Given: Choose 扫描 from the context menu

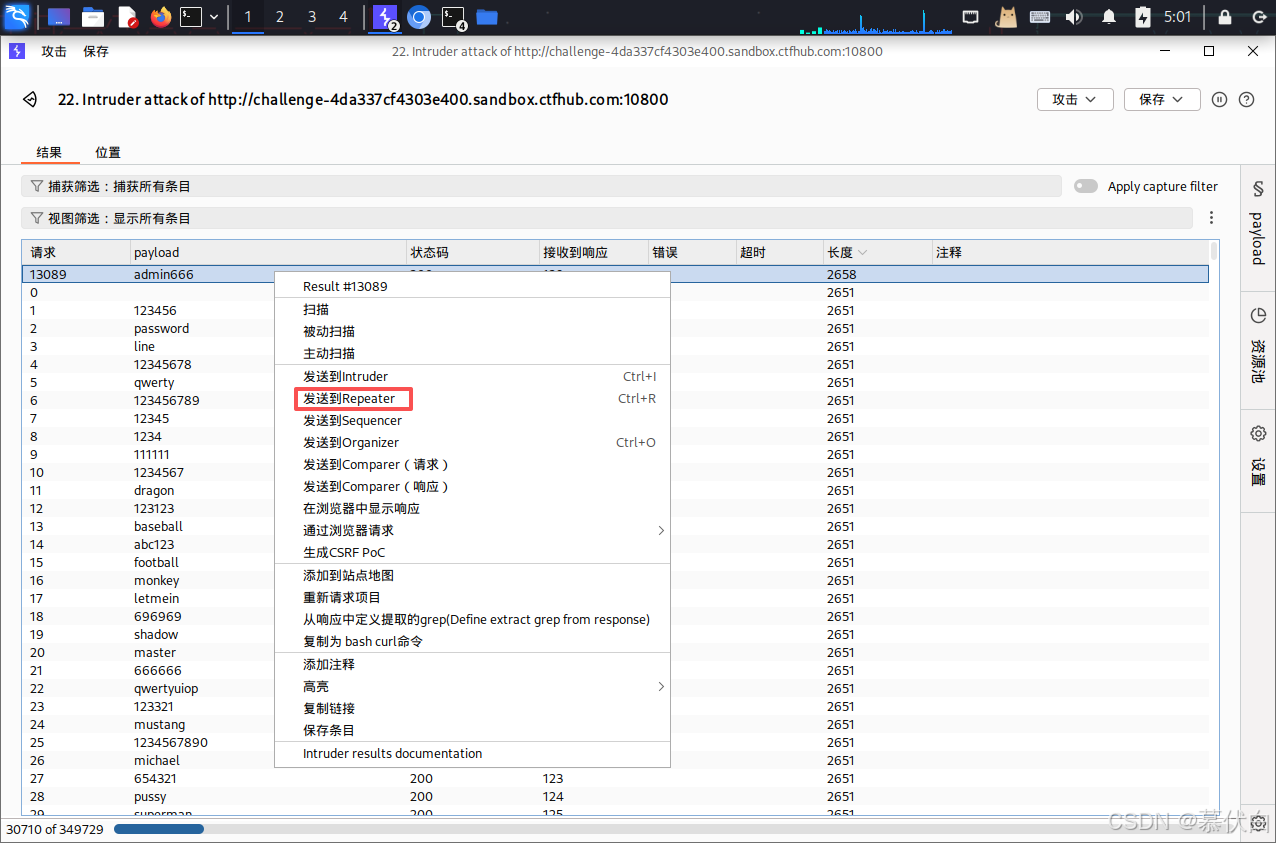Looking at the screenshot, I should coord(472,309).
